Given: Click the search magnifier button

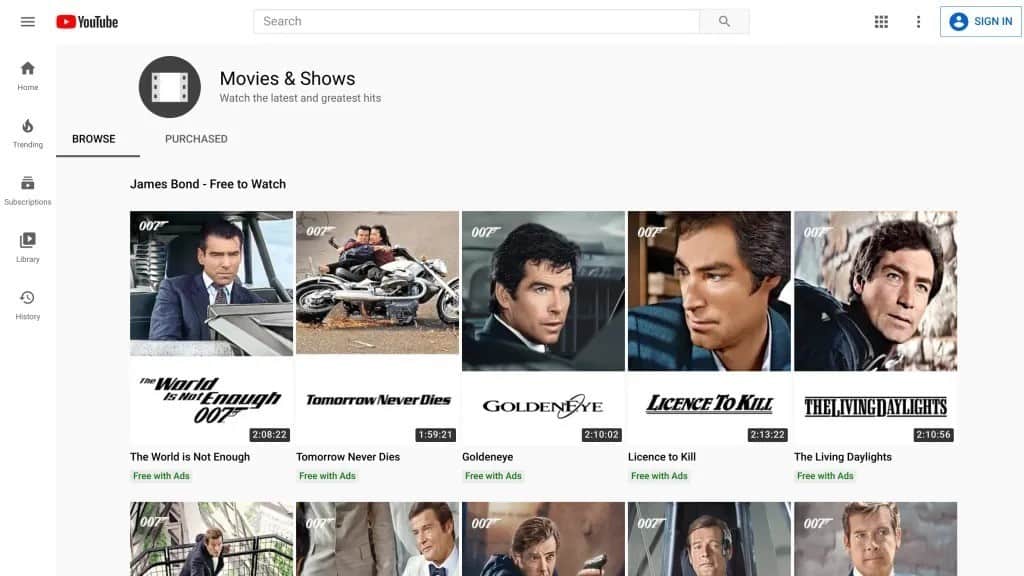Looking at the screenshot, I should pos(724,22).
